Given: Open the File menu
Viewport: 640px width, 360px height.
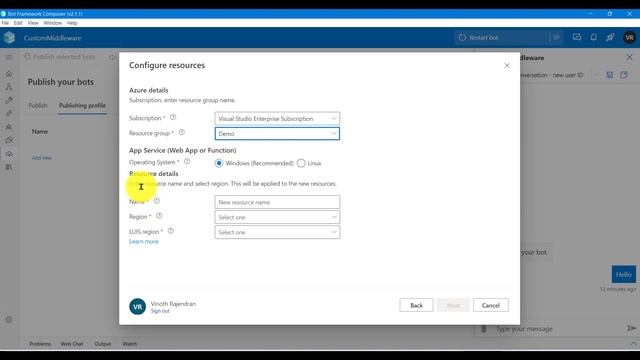Looking at the screenshot, I should point(5,23).
